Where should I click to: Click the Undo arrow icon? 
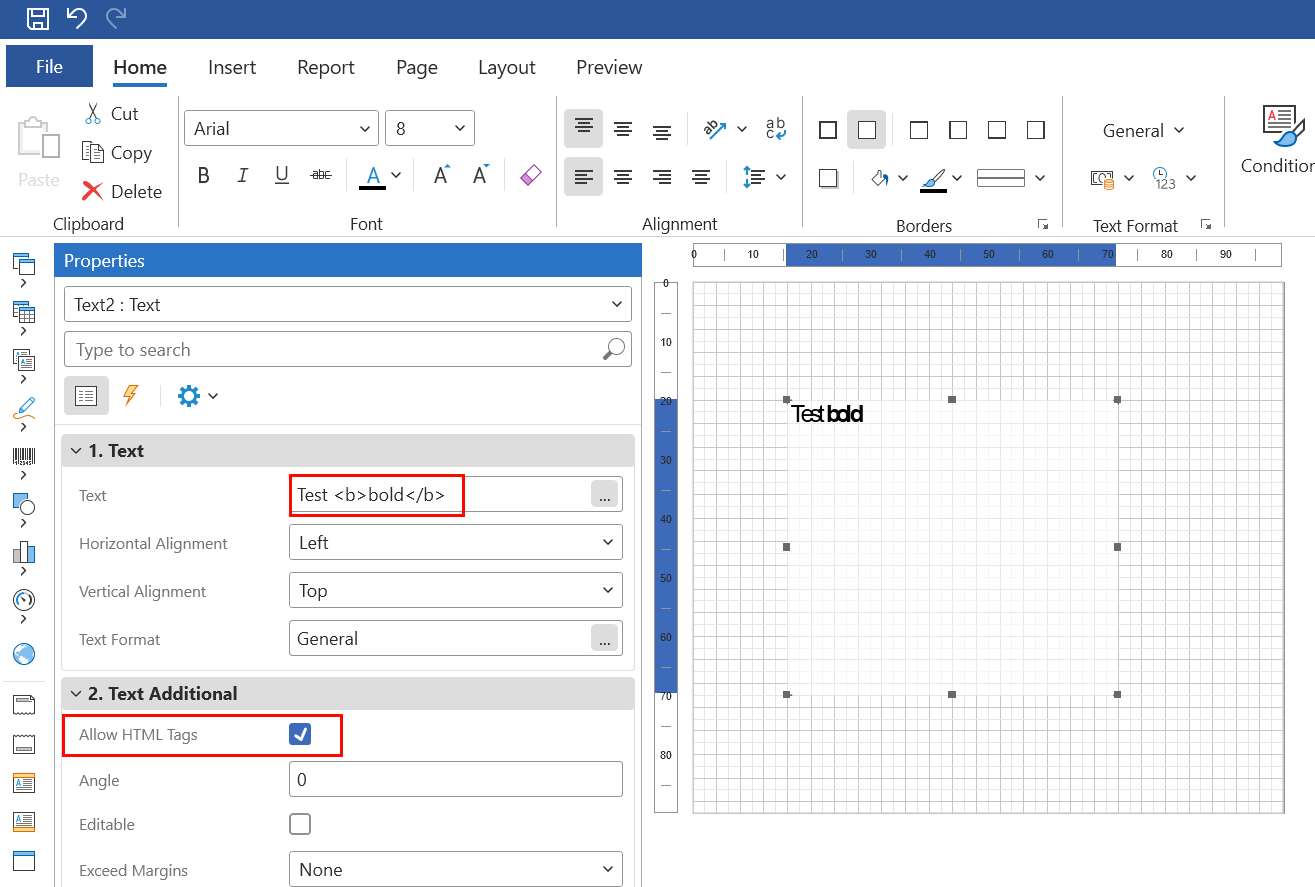point(77,18)
